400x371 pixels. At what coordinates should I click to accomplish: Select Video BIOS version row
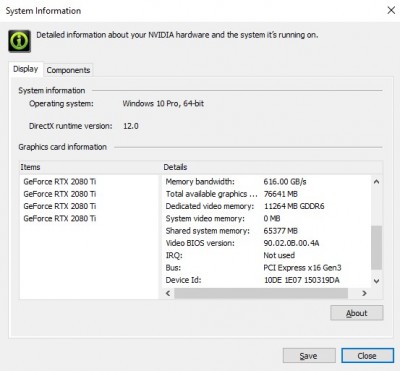coord(267,243)
